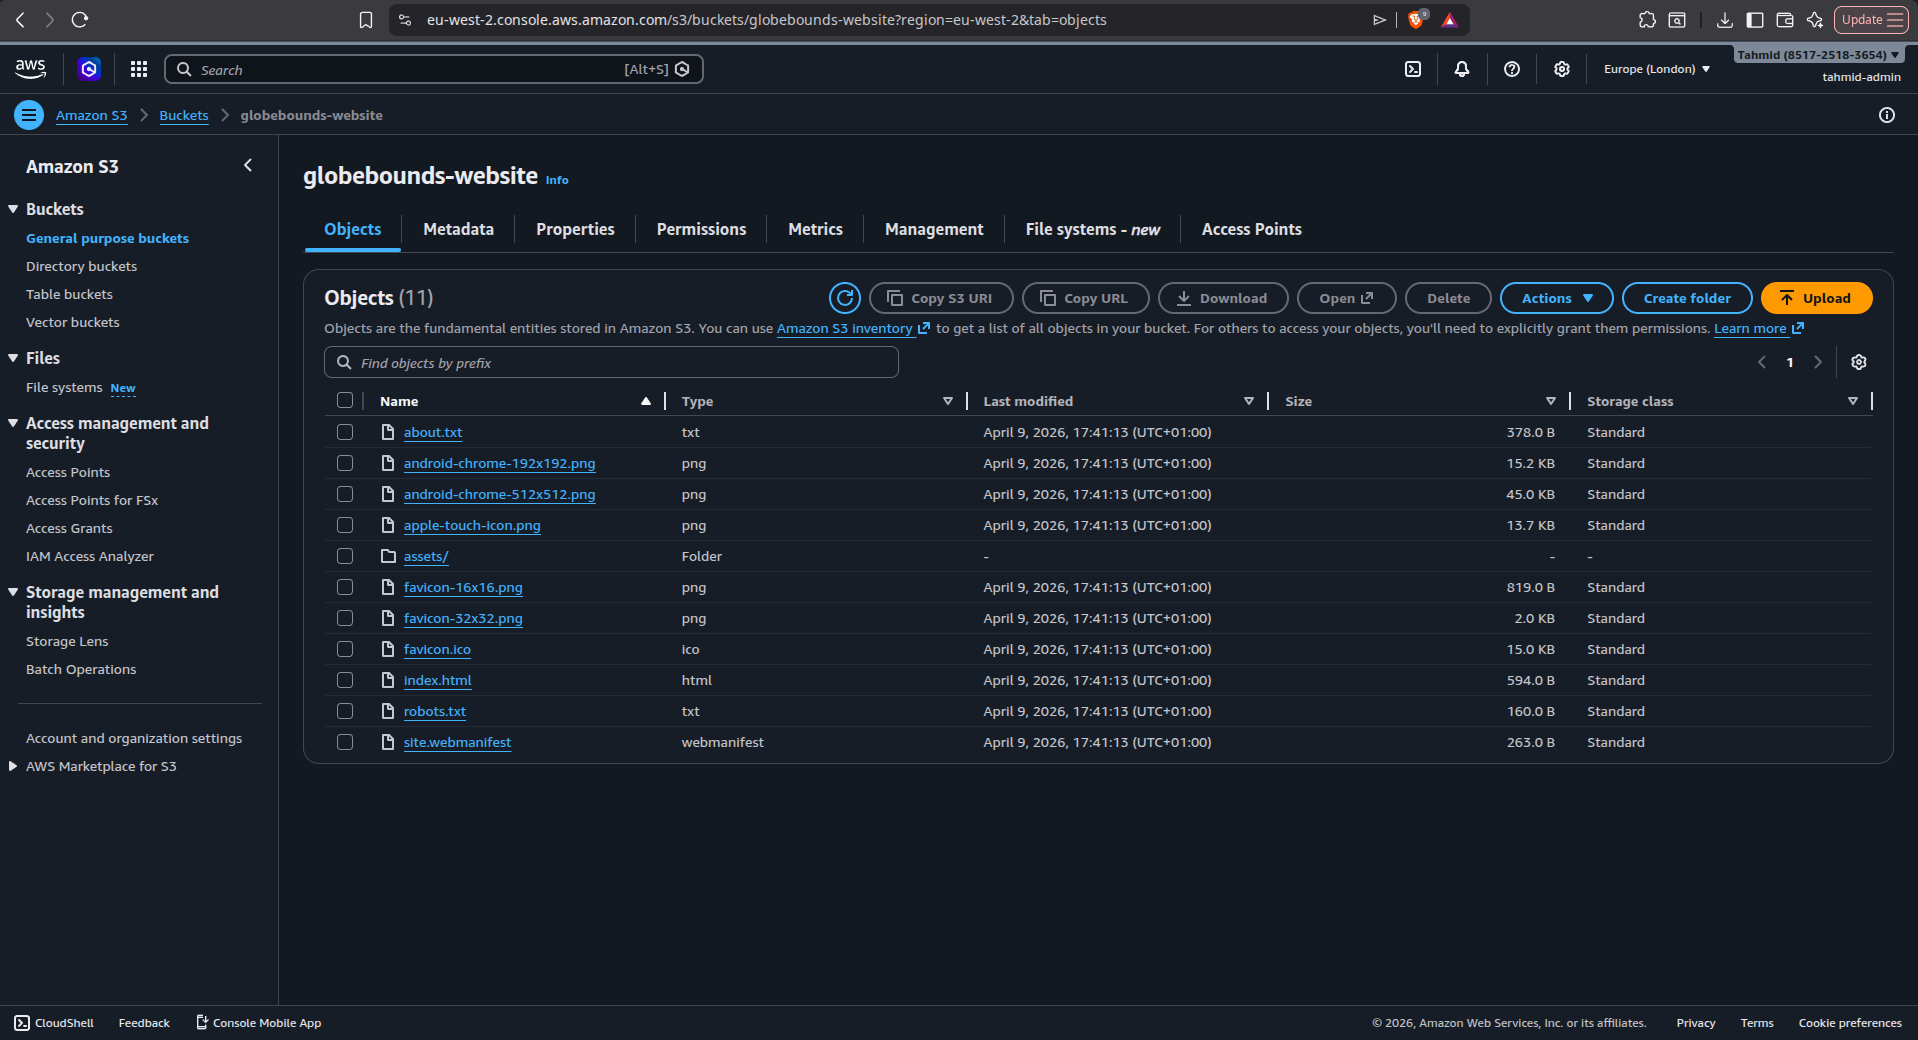The width and height of the screenshot is (1918, 1040).
Task: Click the AWS console search box
Action: coord(434,69)
